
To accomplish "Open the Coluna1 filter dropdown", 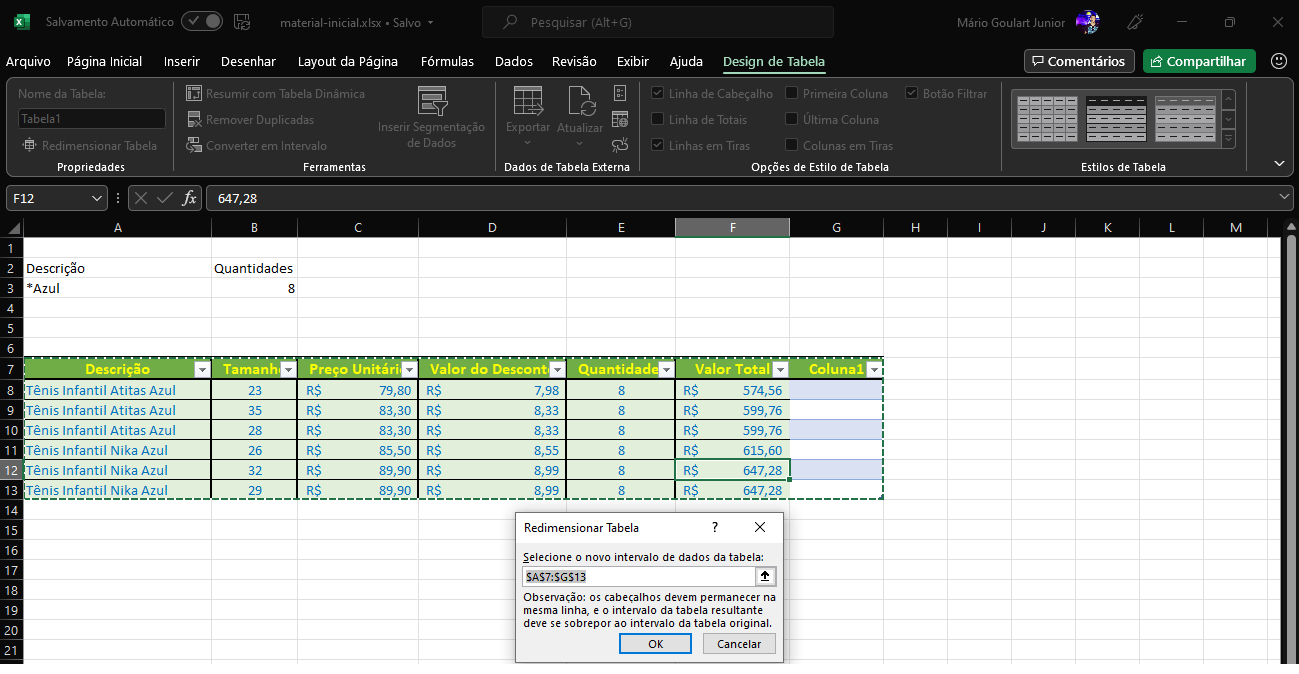I will [873, 370].
